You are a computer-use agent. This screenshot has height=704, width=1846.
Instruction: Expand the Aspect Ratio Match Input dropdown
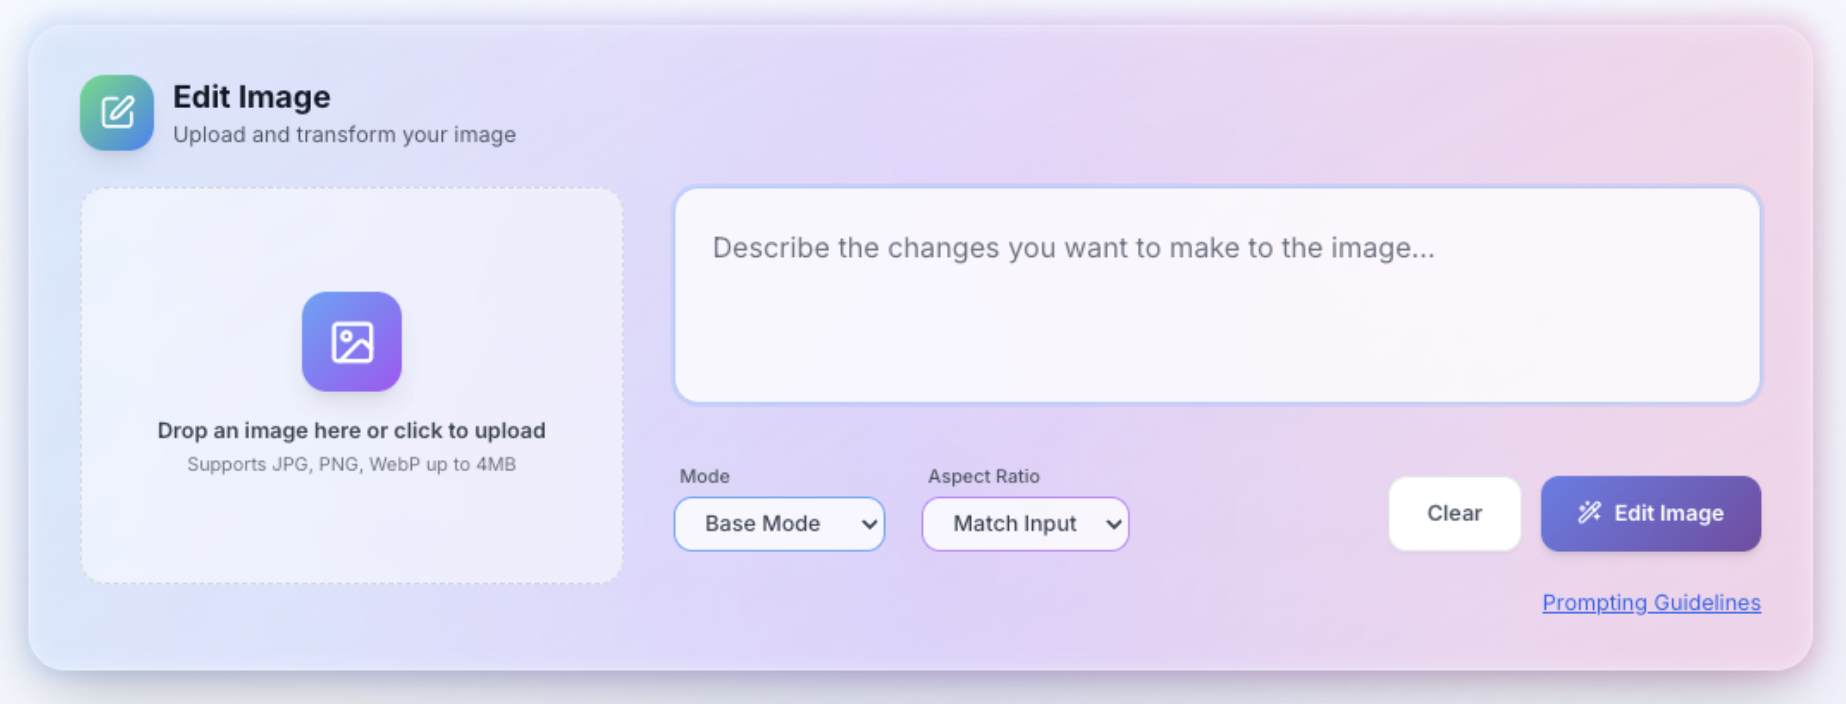[x=1024, y=524]
